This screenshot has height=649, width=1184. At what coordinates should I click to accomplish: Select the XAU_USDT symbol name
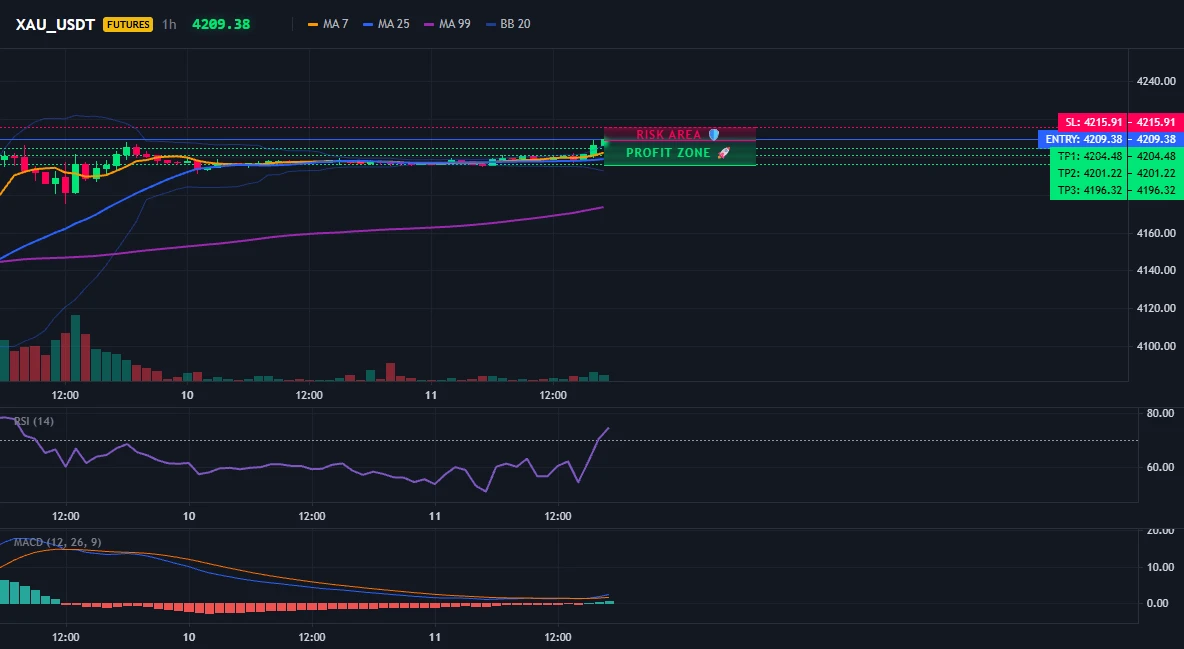click(x=55, y=24)
